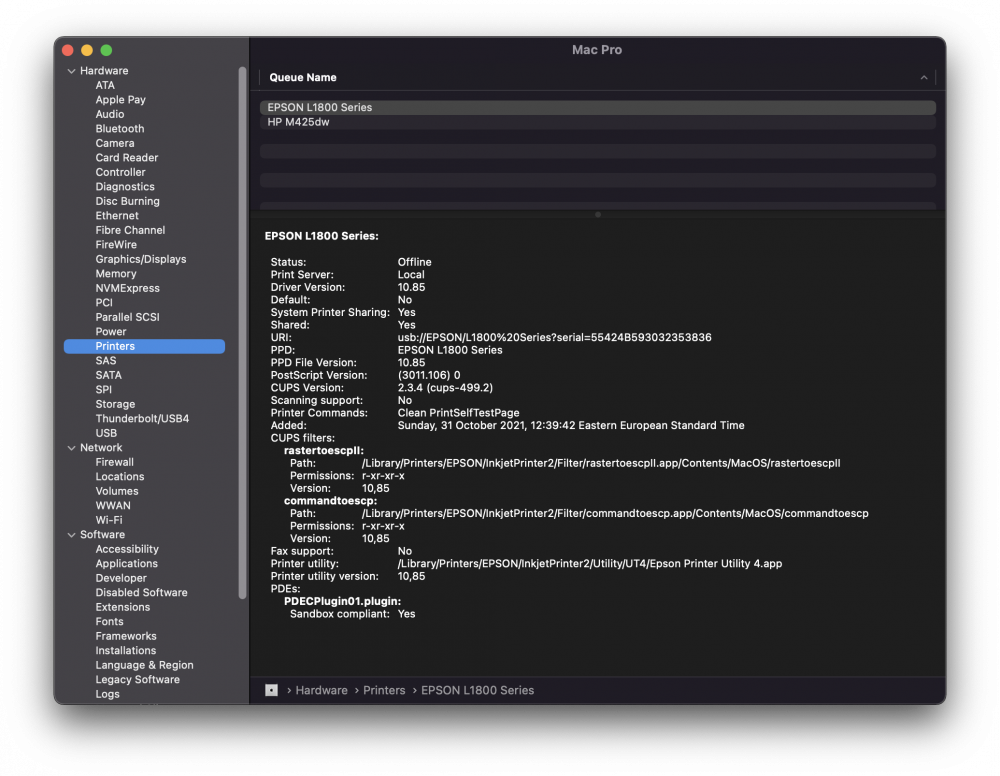The image size is (1000, 776).
Task: Select the HP M425dw queue row
Action: click(598, 122)
